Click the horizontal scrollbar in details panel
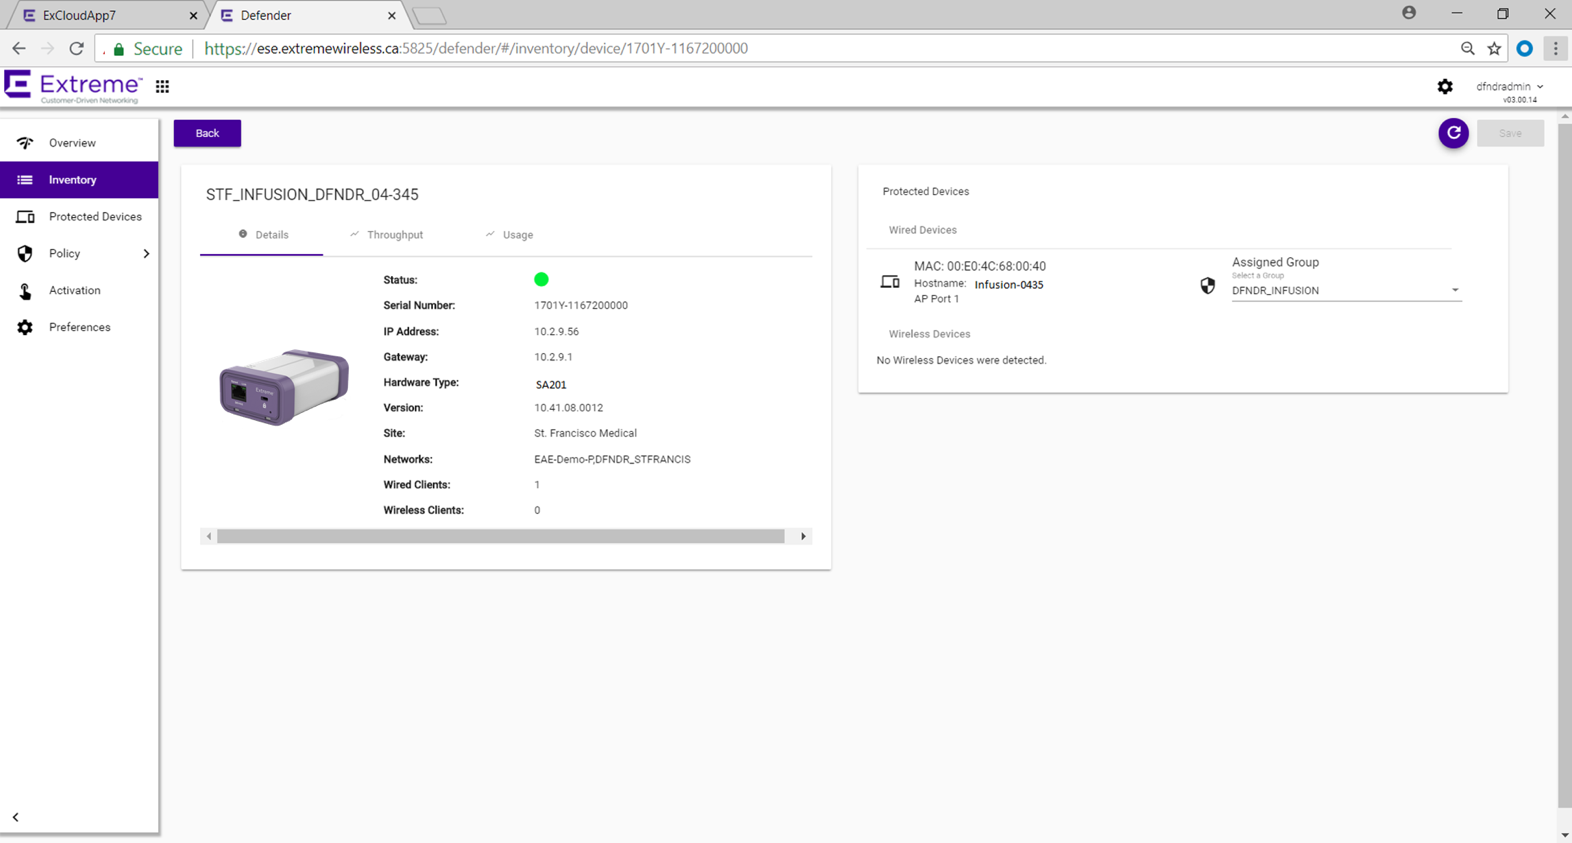1572x843 pixels. click(501, 537)
